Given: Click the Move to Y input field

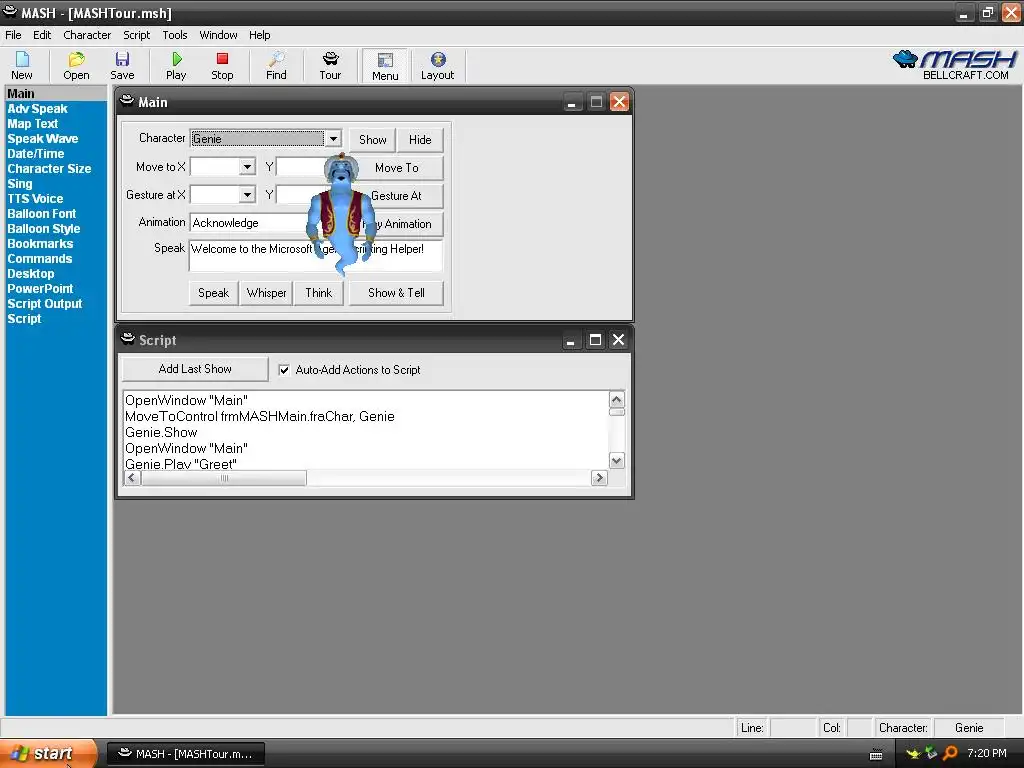Looking at the screenshot, I should click(301, 167).
